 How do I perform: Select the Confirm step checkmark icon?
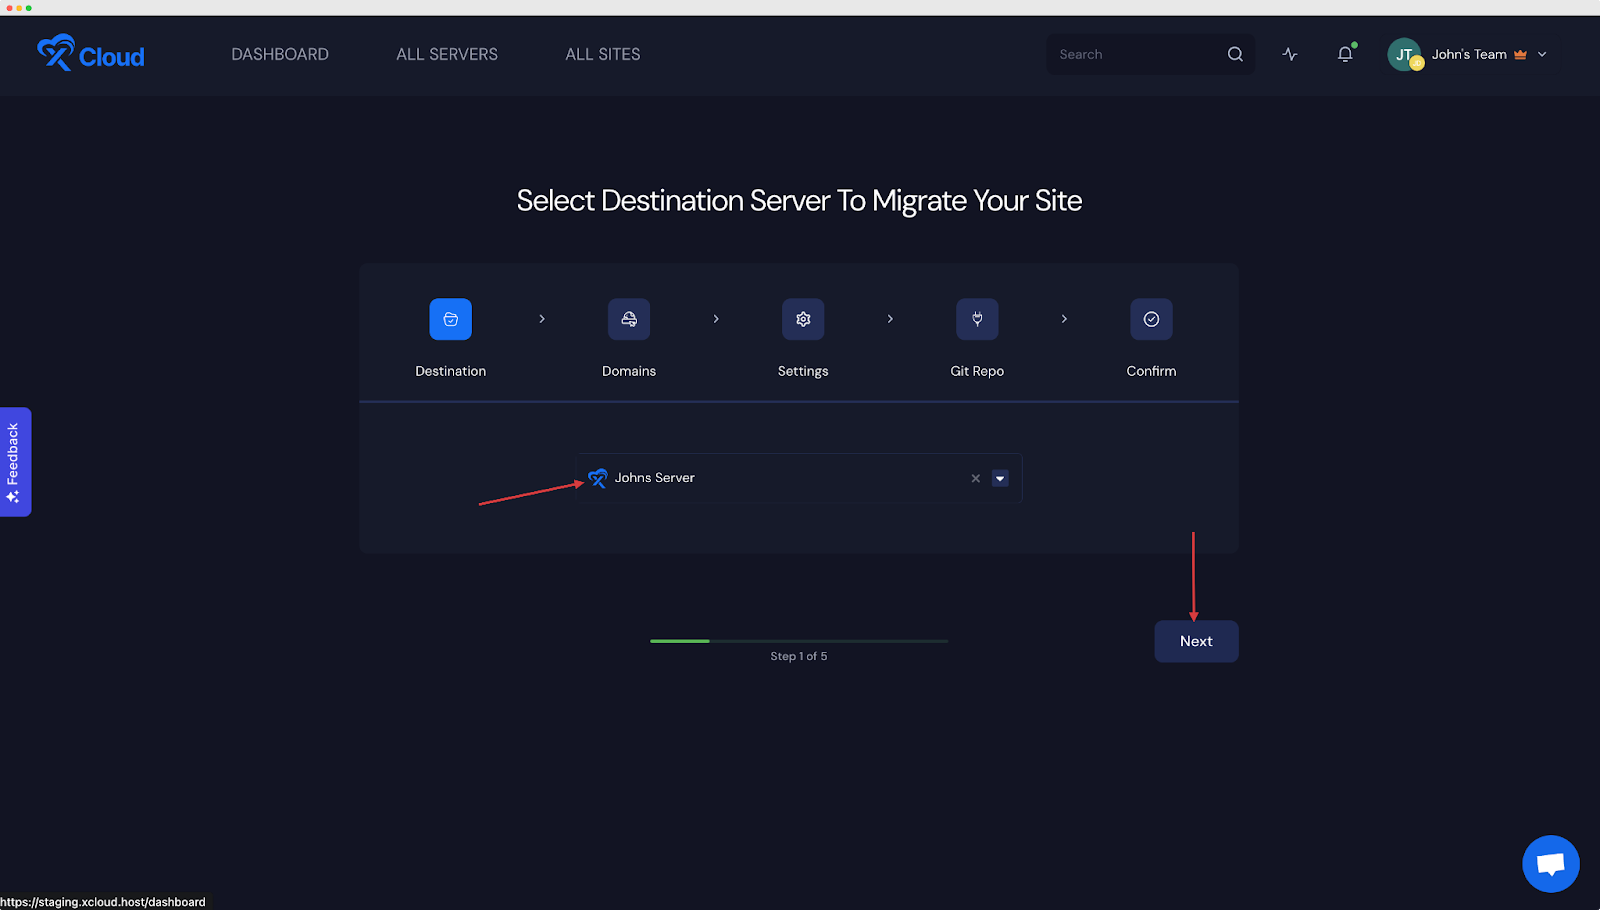pyautogui.click(x=1151, y=319)
